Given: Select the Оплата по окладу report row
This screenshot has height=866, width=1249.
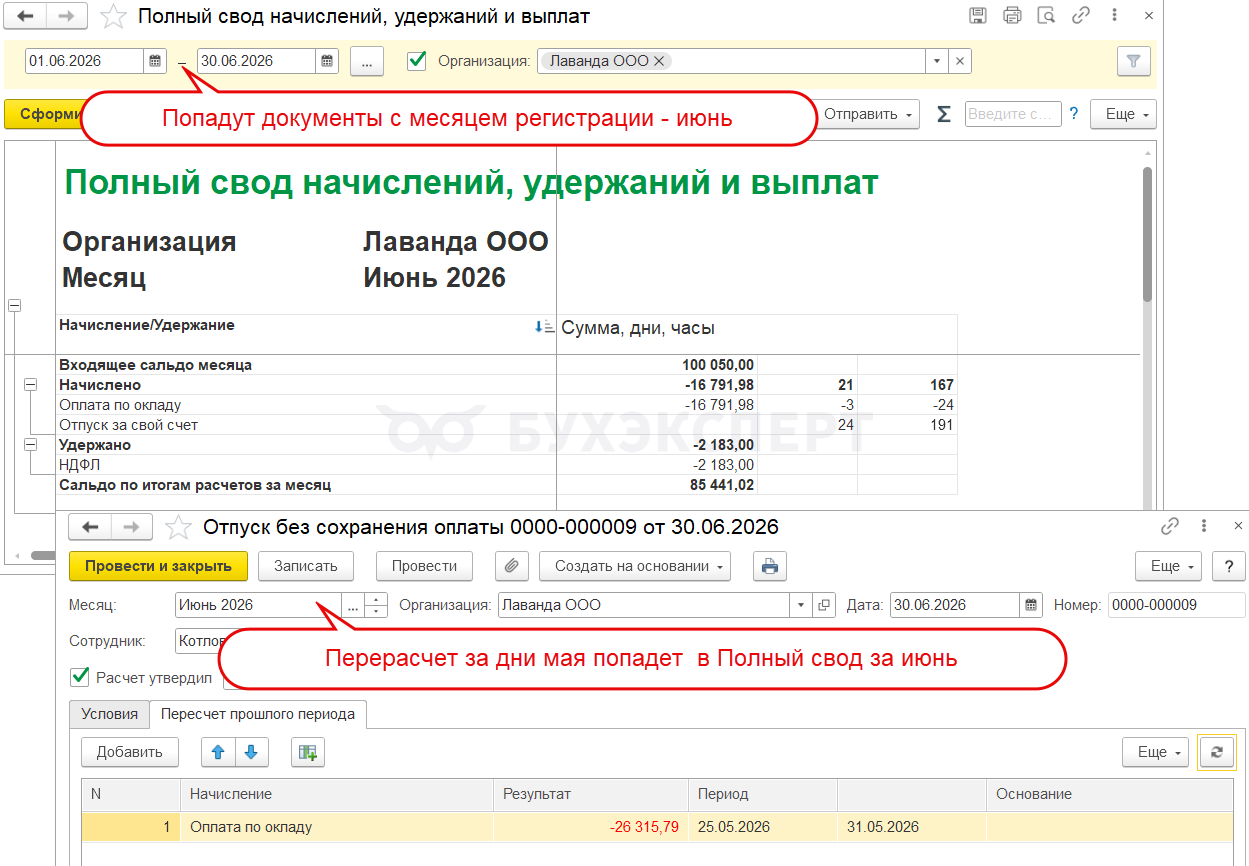Looking at the screenshot, I should pos(507,405).
